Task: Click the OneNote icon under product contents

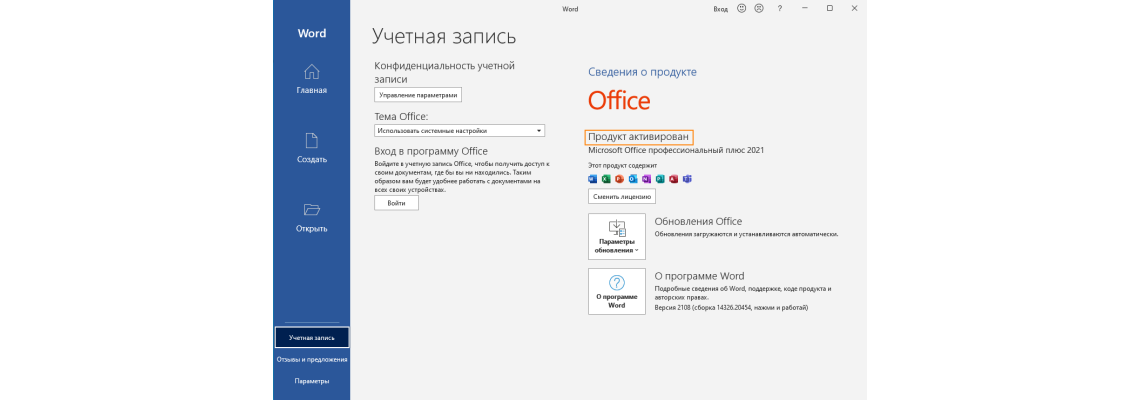Action: click(x=647, y=179)
